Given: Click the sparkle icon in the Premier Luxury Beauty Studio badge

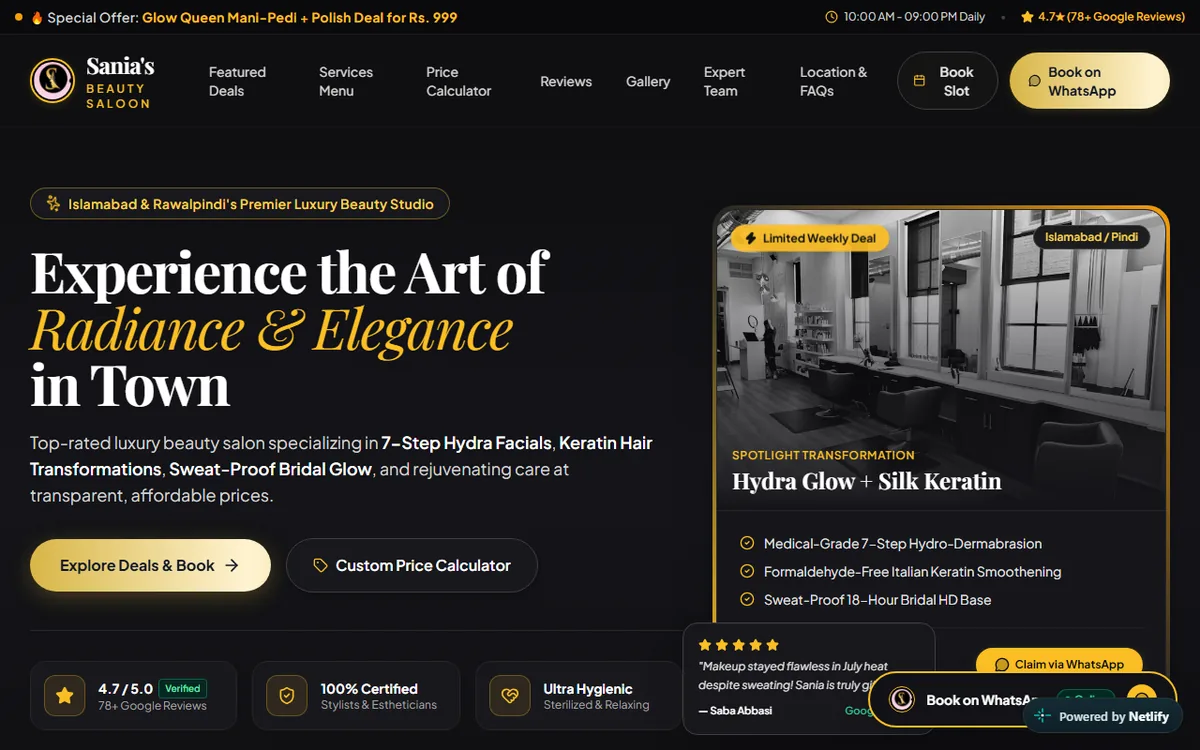Looking at the screenshot, I should point(54,204).
